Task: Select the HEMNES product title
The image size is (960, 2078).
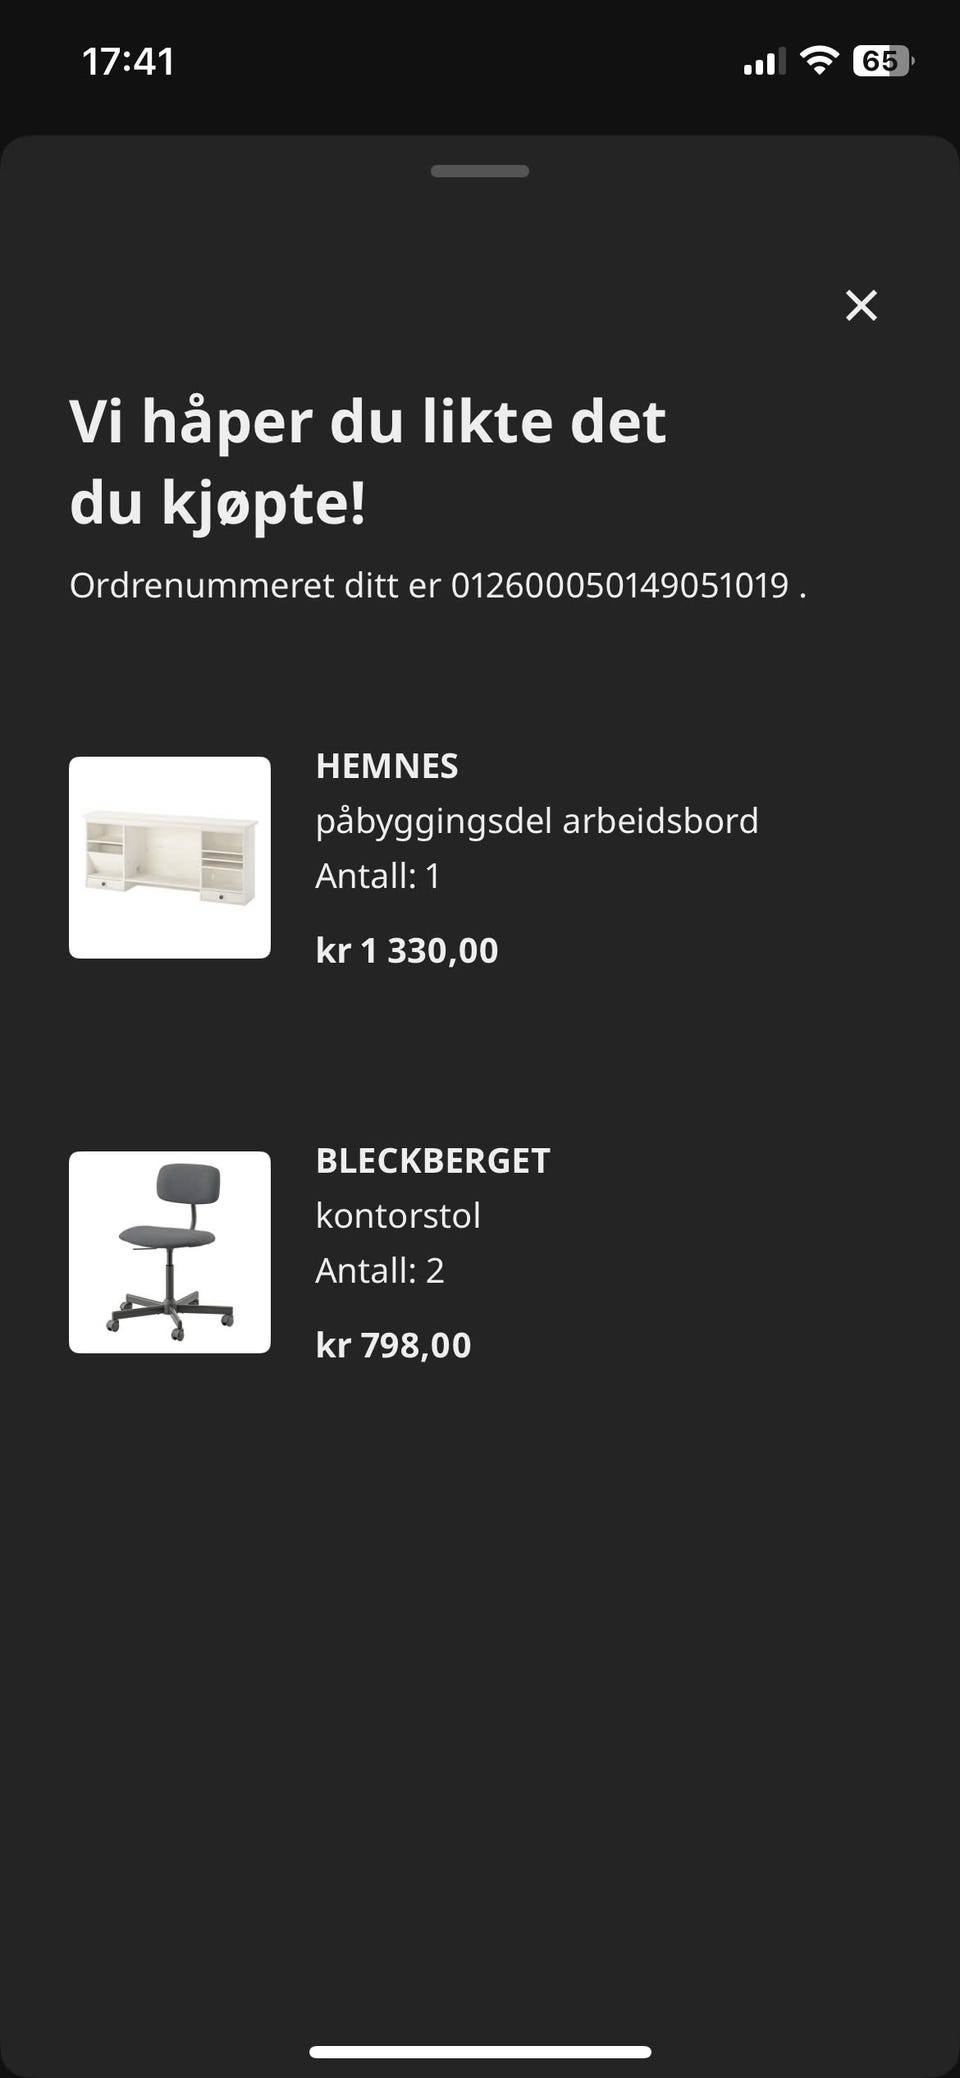Action: click(x=387, y=766)
